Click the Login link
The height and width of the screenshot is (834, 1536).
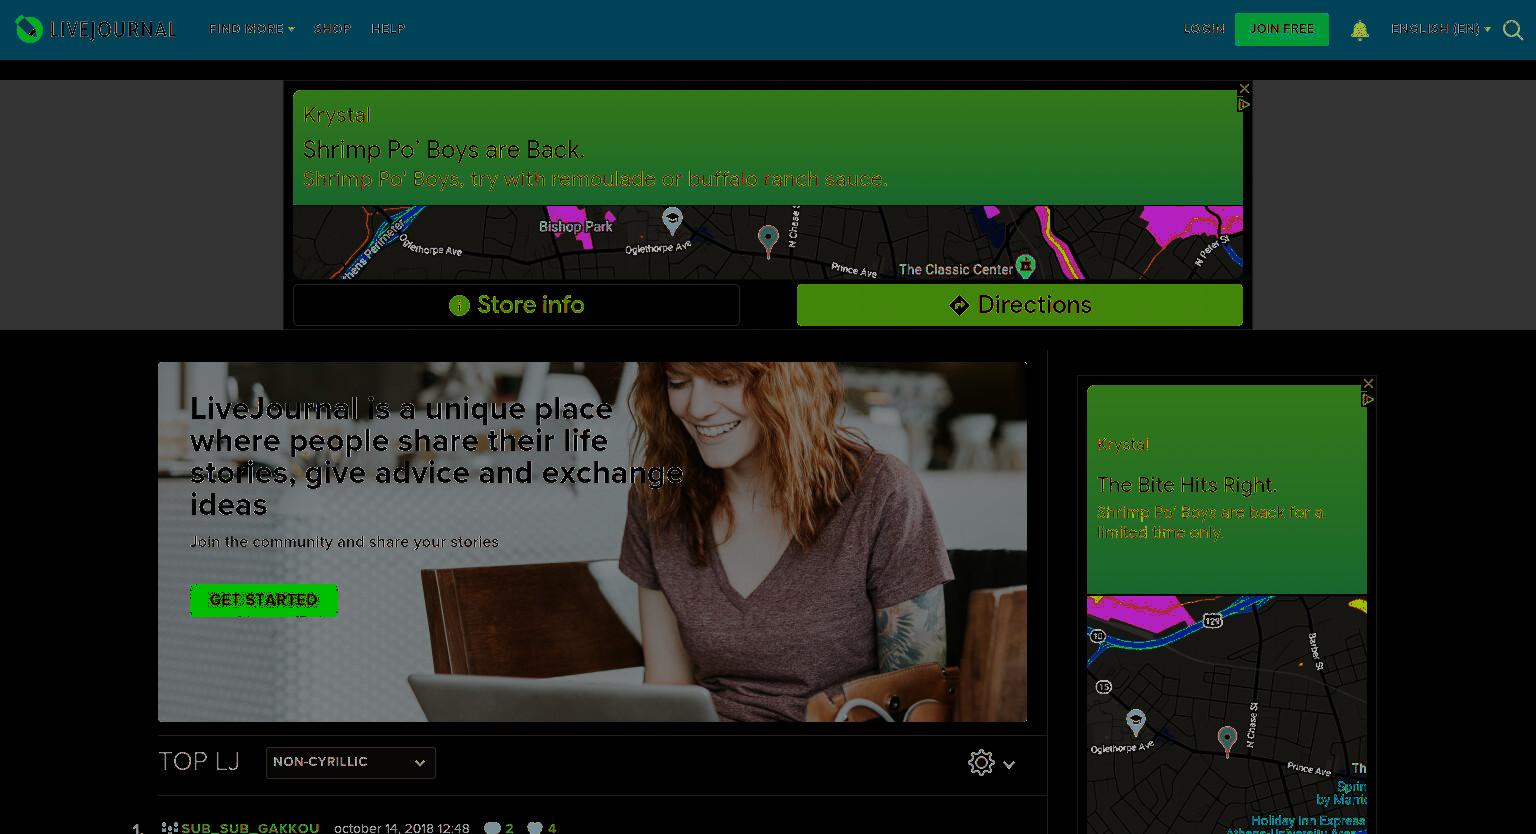point(1204,29)
